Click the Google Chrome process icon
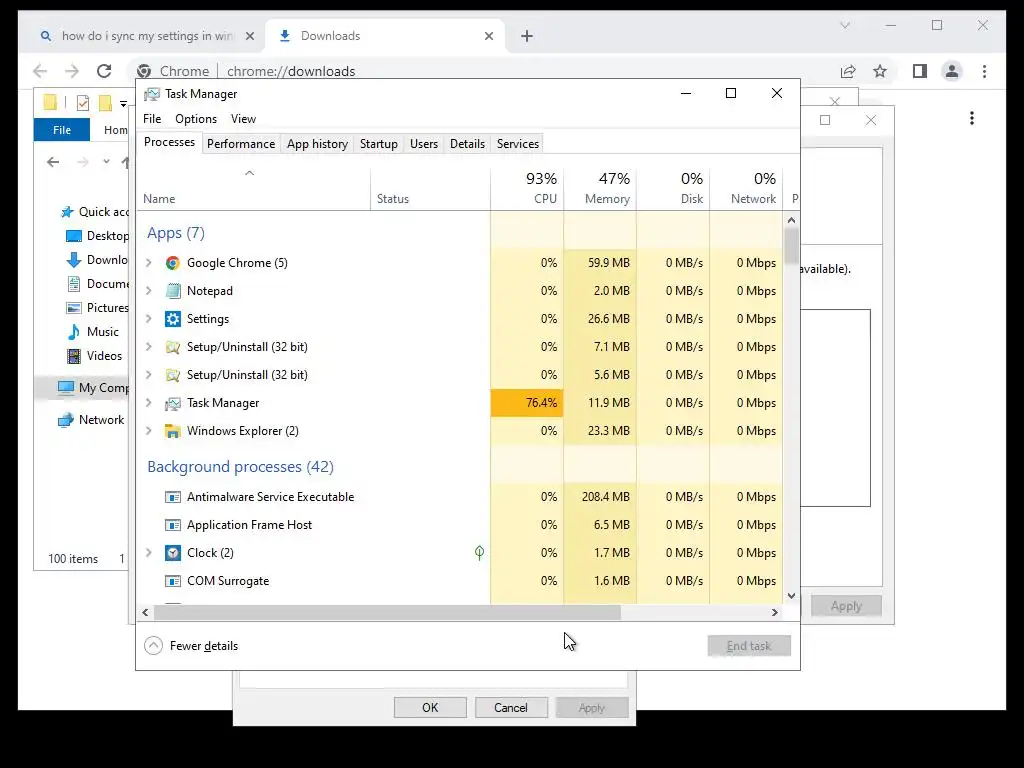This screenshot has width=1024, height=768. coord(172,263)
